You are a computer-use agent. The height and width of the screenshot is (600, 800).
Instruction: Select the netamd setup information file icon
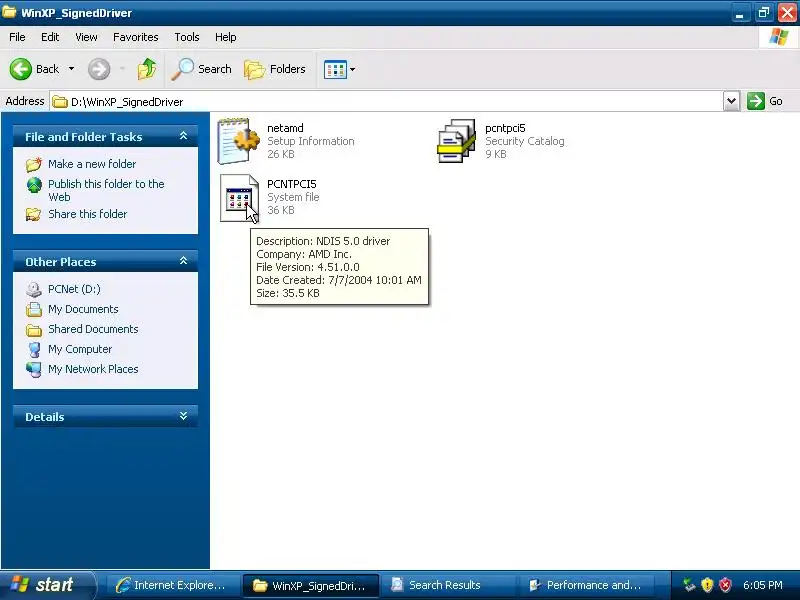[238, 141]
